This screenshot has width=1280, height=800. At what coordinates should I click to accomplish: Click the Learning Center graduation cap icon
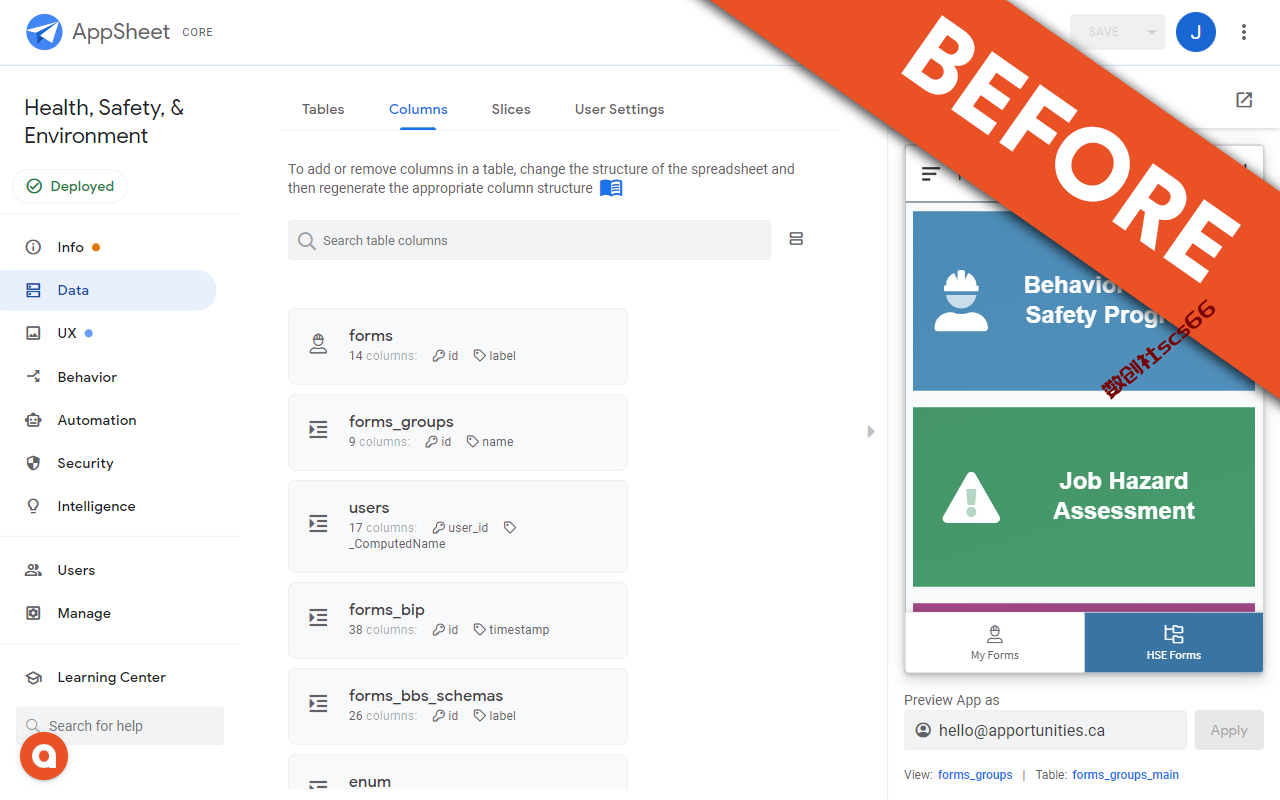(x=33, y=677)
